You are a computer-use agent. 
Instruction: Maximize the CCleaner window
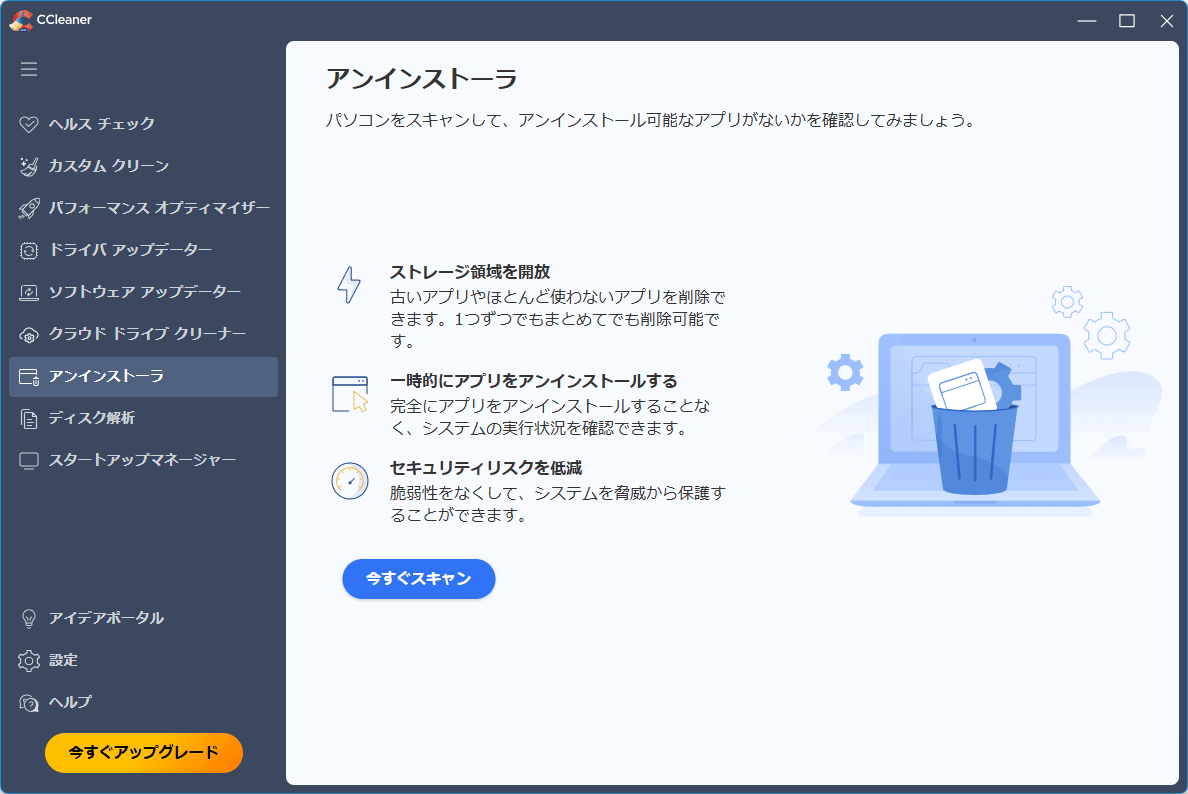(x=1127, y=21)
